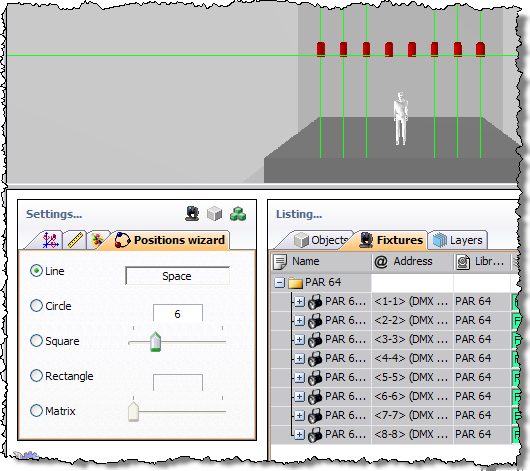Collapse the PAR 64 folder
This screenshot has width=530, height=471.
click(280, 282)
